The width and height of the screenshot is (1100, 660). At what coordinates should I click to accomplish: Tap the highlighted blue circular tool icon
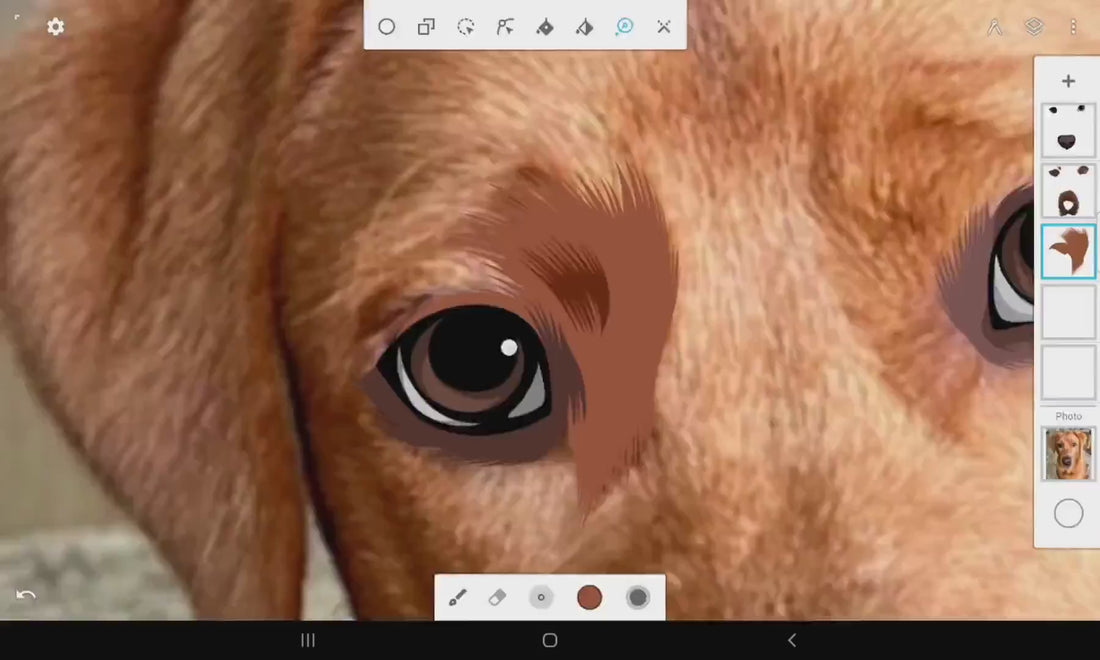624,27
